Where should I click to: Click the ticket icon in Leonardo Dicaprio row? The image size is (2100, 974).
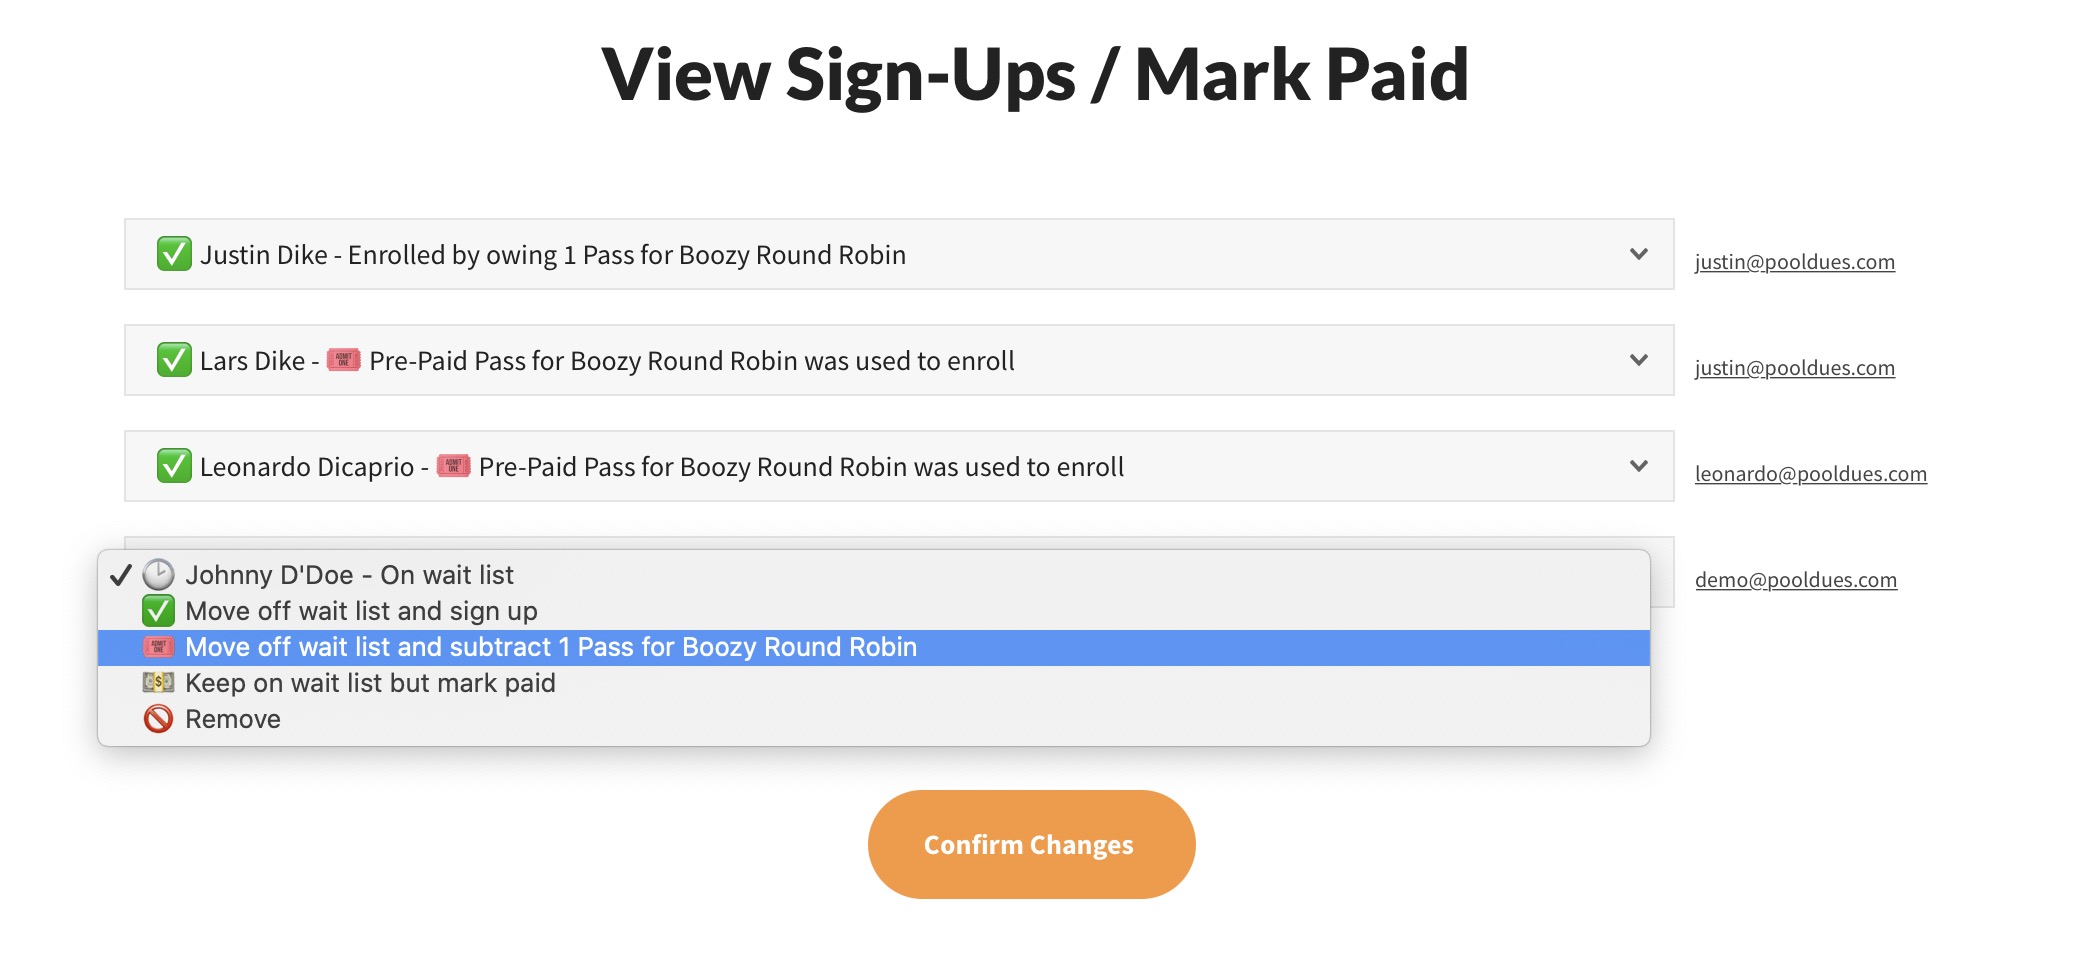pyautogui.click(x=453, y=466)
